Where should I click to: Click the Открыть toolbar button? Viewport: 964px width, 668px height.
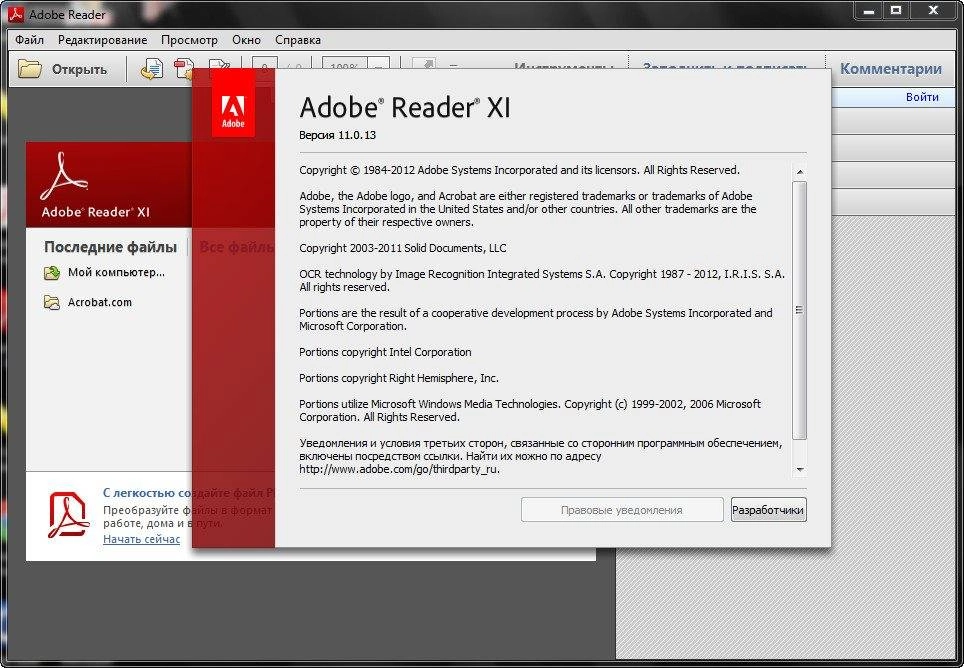point(62,69)
